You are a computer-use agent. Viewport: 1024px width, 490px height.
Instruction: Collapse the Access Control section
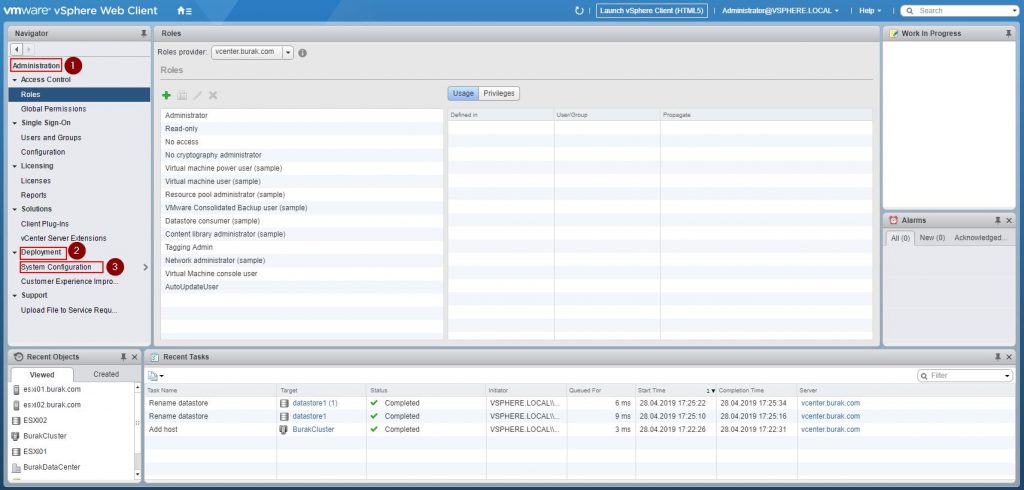(x=14, y=80)
